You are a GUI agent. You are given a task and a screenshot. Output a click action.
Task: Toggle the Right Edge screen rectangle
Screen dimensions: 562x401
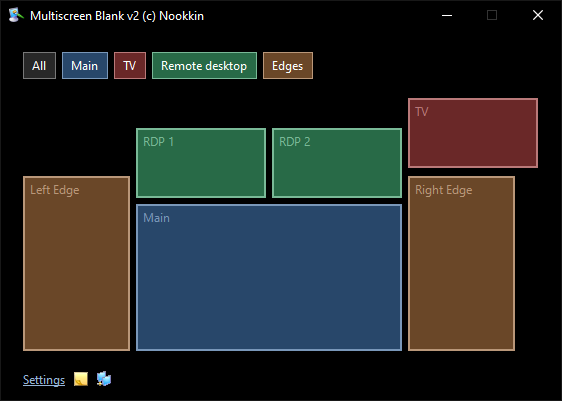[461, 263]
